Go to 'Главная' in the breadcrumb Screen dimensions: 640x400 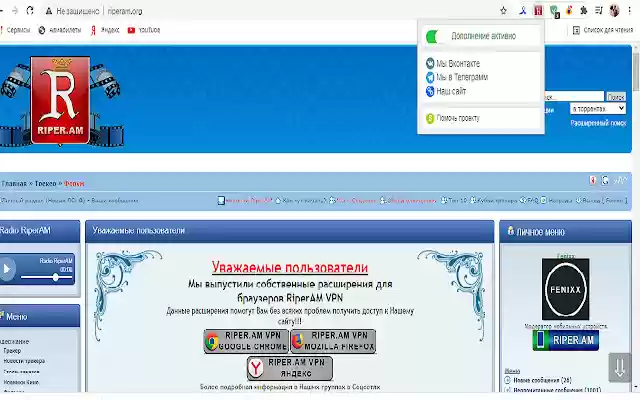[x=14, y=184]
